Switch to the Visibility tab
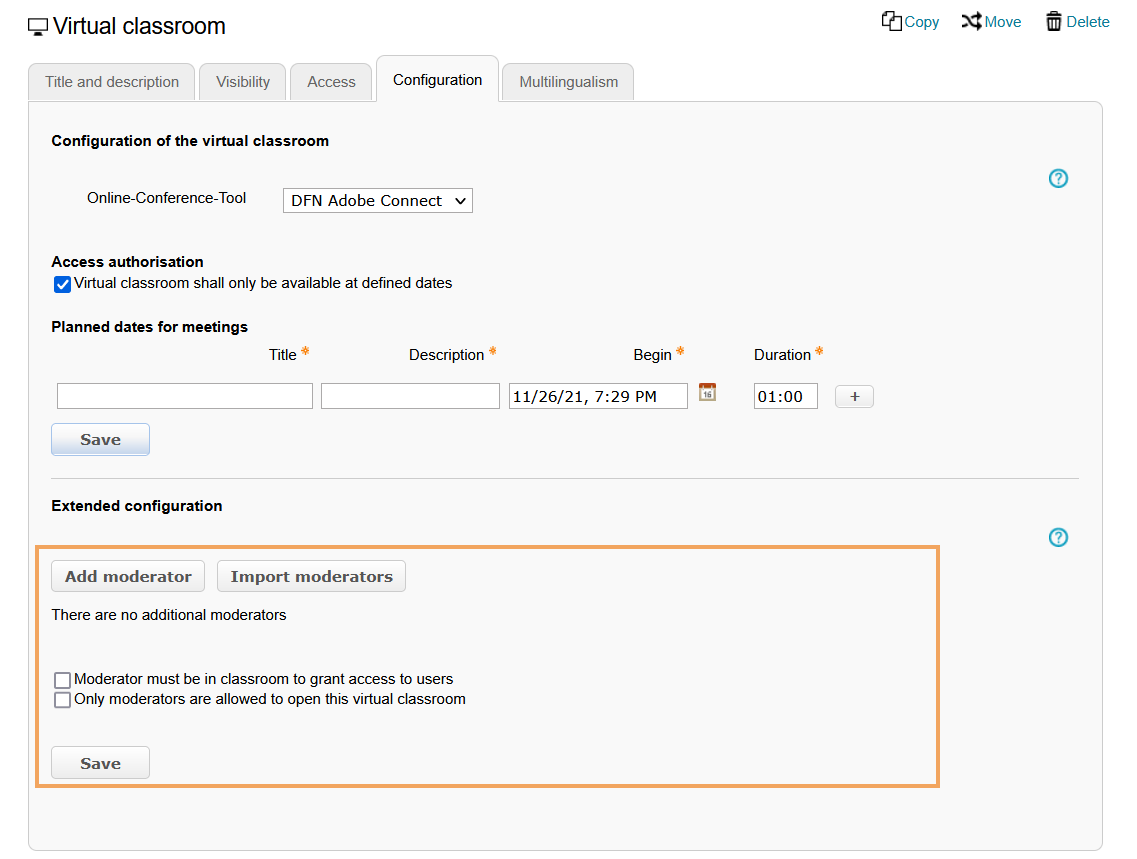The width and height of the screenshot is (1137, 859). pos(243,82)
